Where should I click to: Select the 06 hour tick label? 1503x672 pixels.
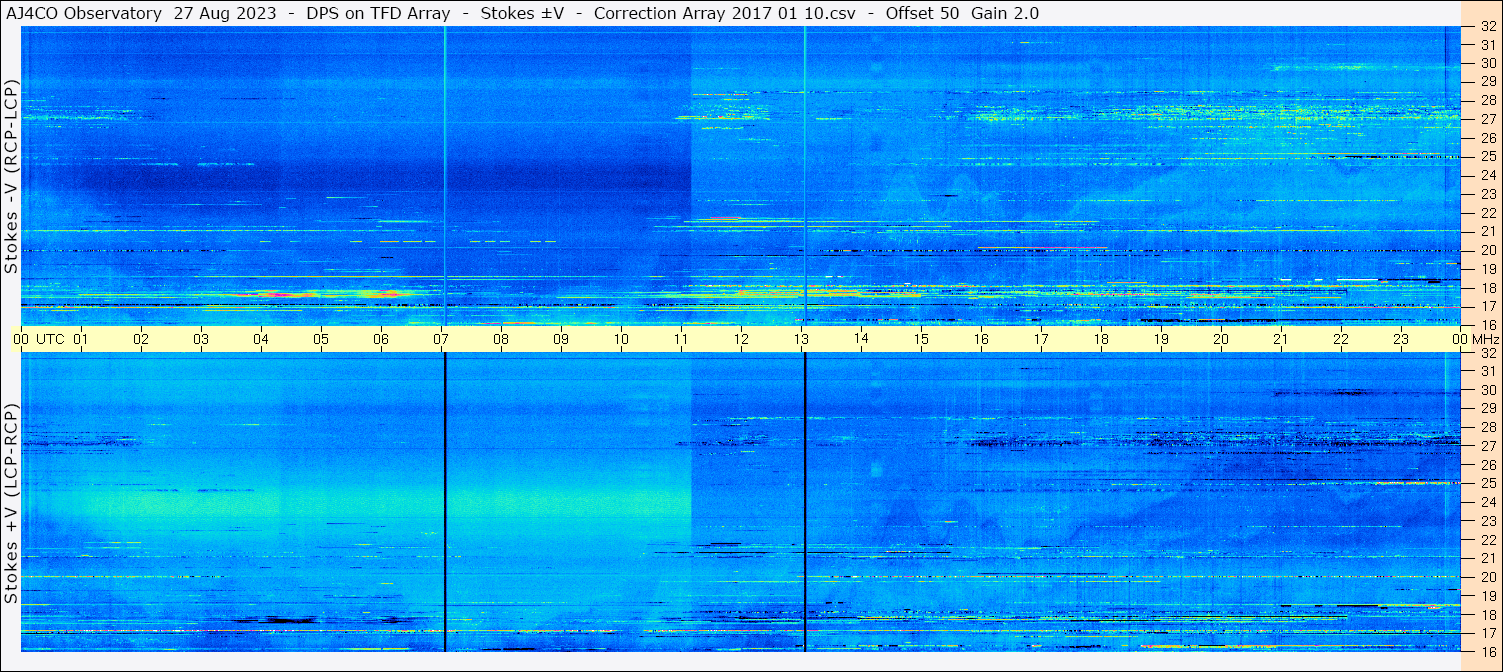(x=381, y=339)
